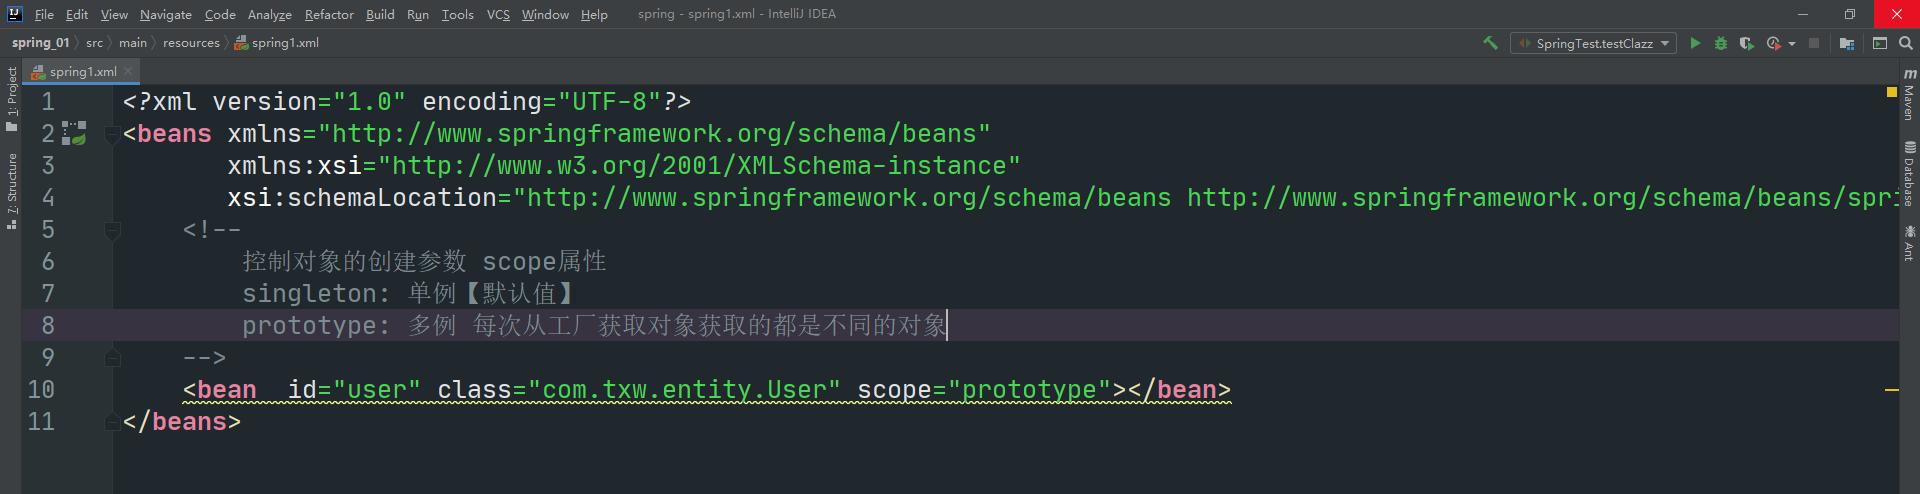Click the singleton comment text on line 7

tap(408, 294)
